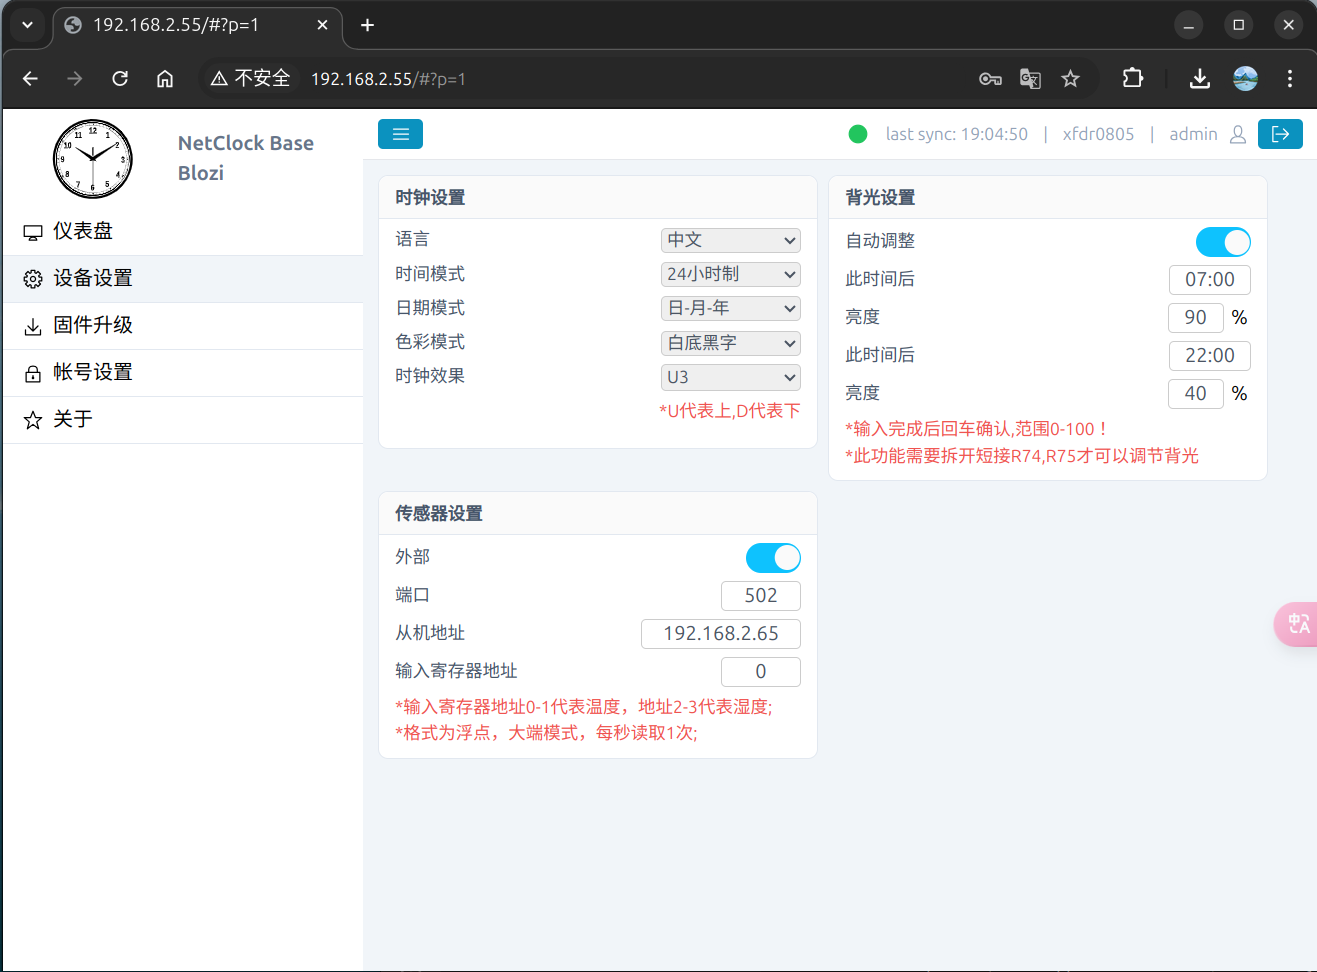Toggle 自动调整 backlight auto-adjust switch
1317x972 pixels.
tap(1223, 242)
